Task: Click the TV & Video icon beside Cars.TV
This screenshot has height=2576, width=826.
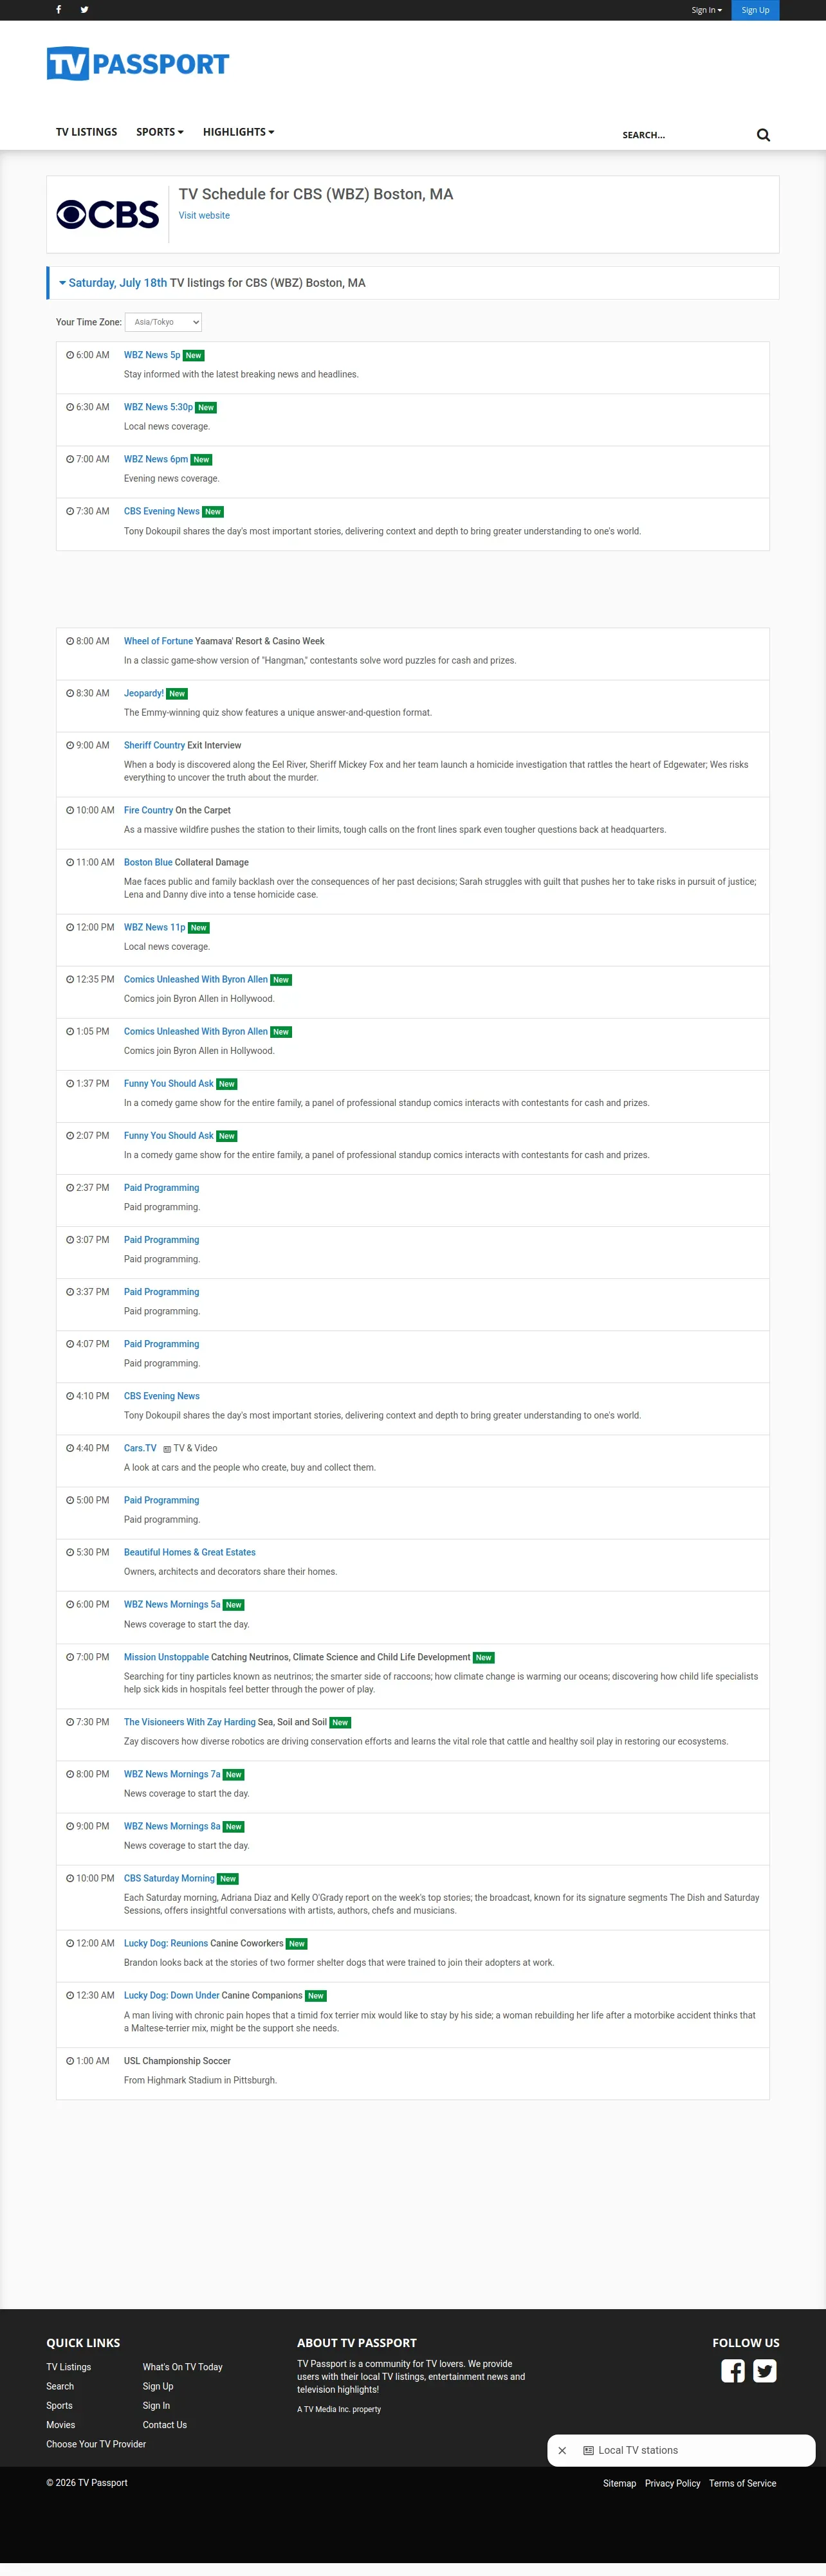Action: coord(167,1449)
